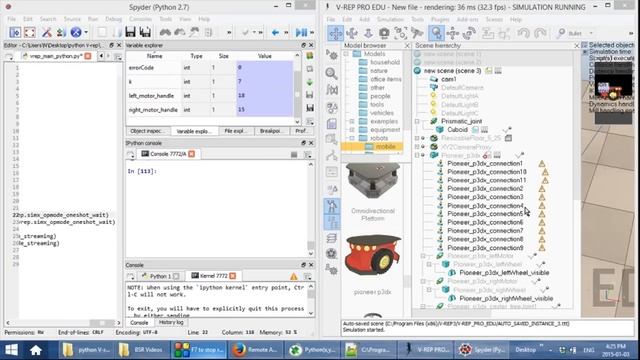
Task: Expand the equipment folder in Model browser
Action: pyautogui.click(x=352, y=130)
